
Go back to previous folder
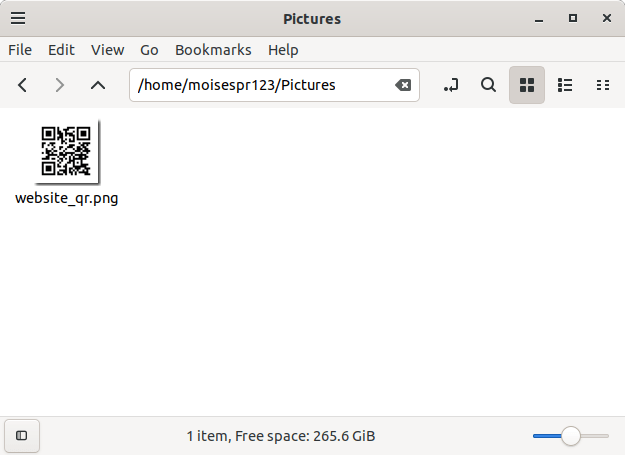pyautogui.click(x=22, y=85)
